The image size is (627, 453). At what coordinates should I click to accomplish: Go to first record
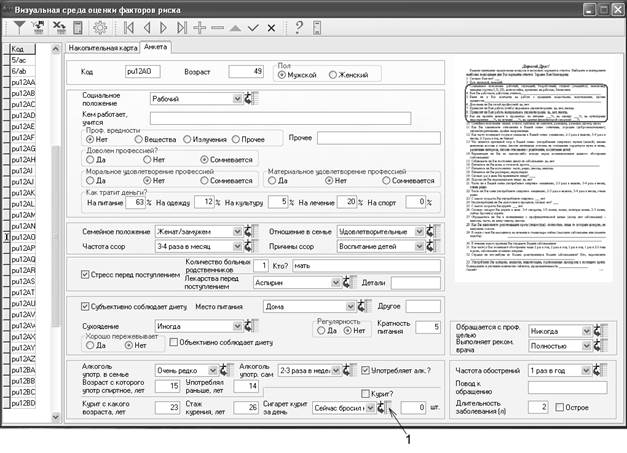coord(130,27)
